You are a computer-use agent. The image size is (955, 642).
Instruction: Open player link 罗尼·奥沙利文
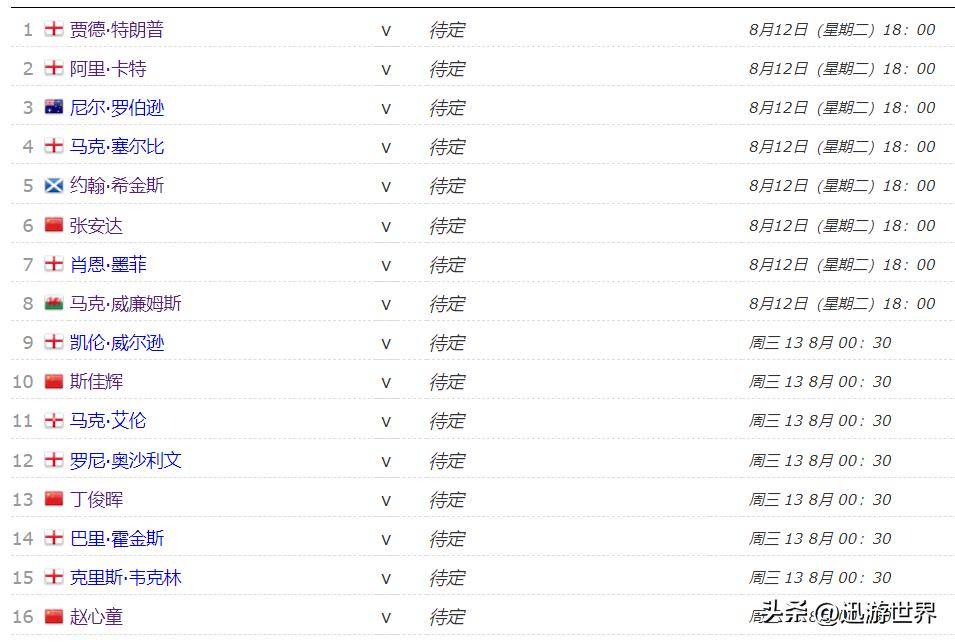(x=125, y=460)
